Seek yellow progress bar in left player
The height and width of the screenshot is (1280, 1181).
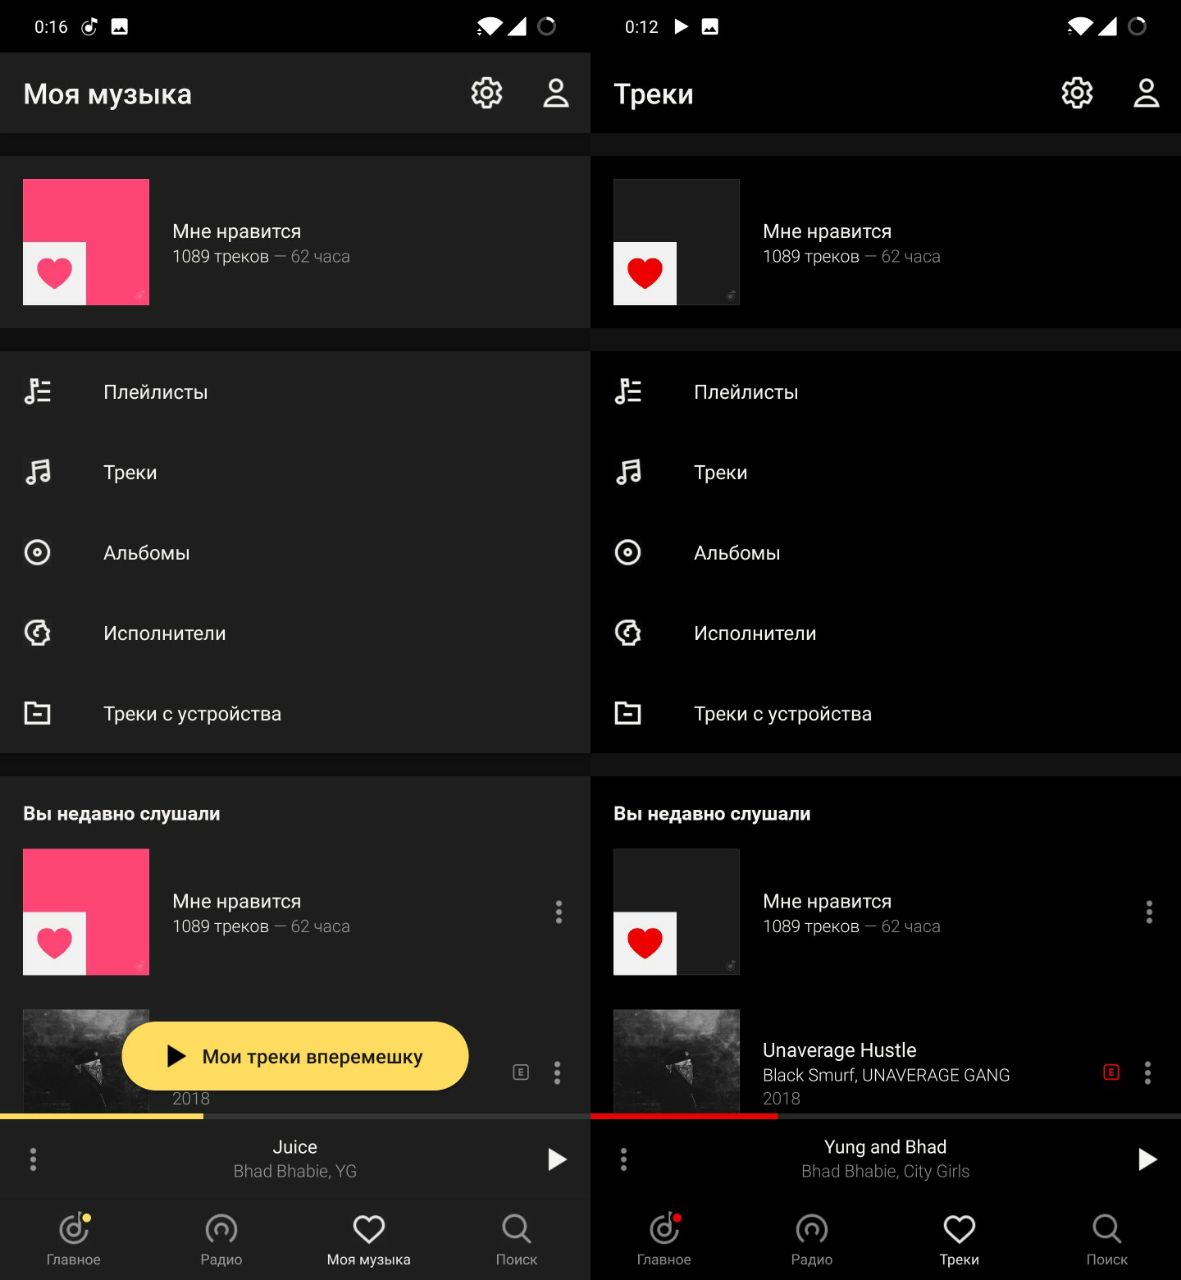(x=295, y=1116)
